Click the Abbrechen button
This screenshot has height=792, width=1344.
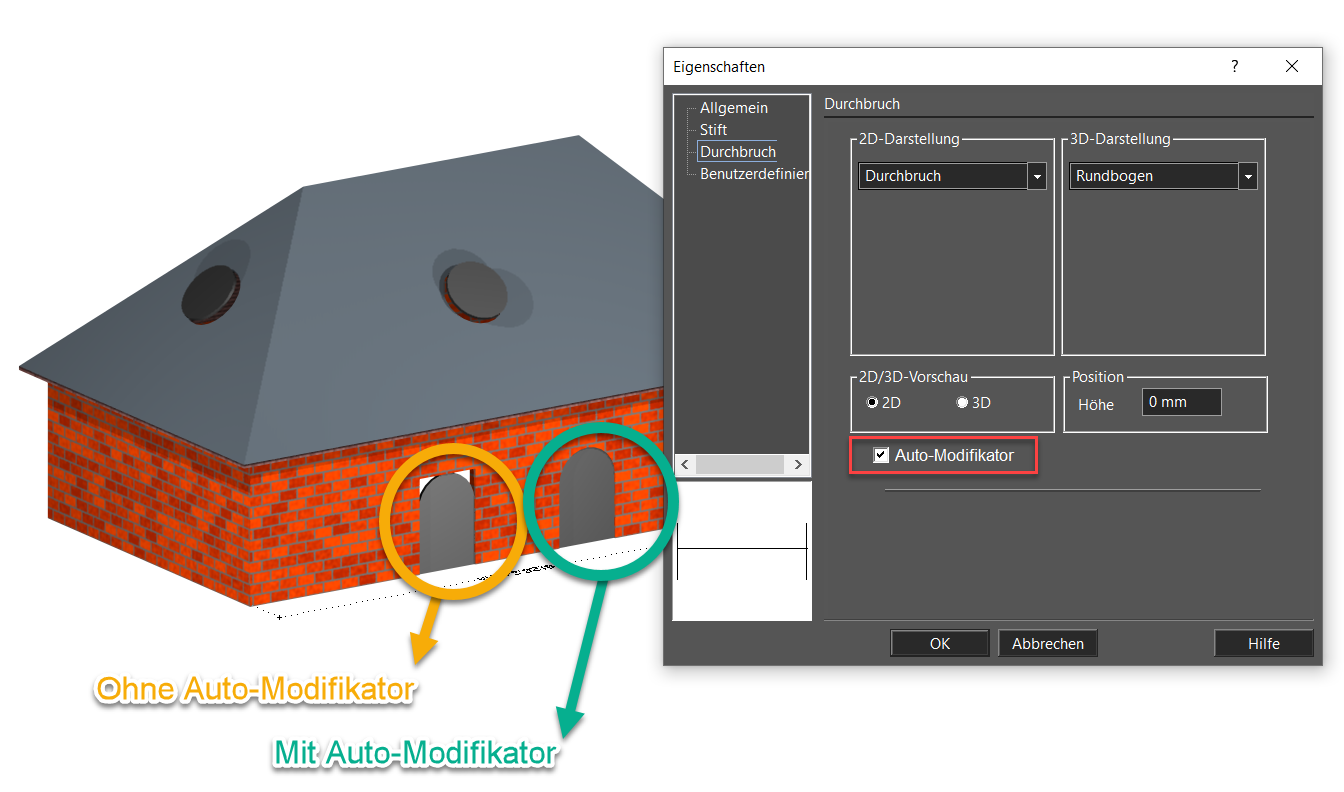1048,643
